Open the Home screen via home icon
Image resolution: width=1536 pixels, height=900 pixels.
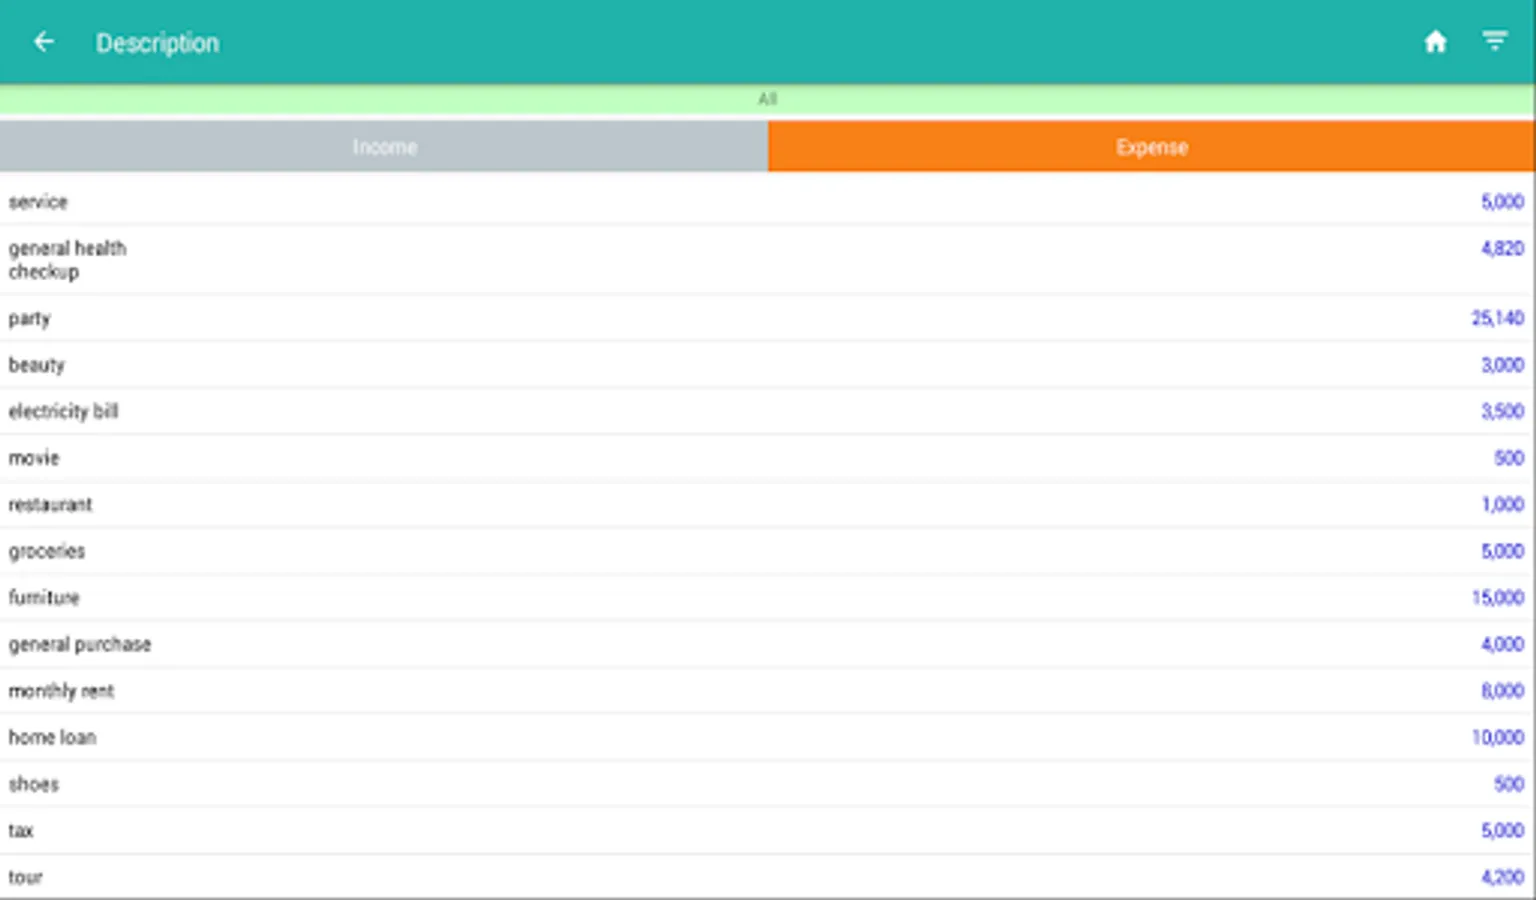pyautogui.click(x=1435, y=41)
